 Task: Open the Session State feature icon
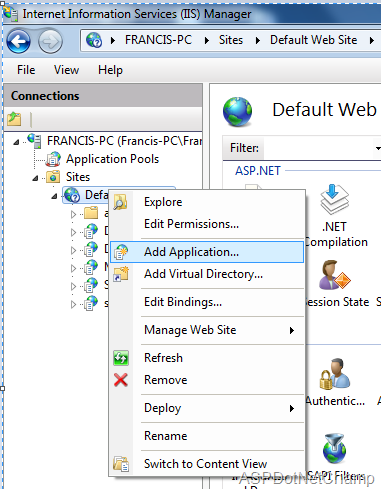(334, 275)
